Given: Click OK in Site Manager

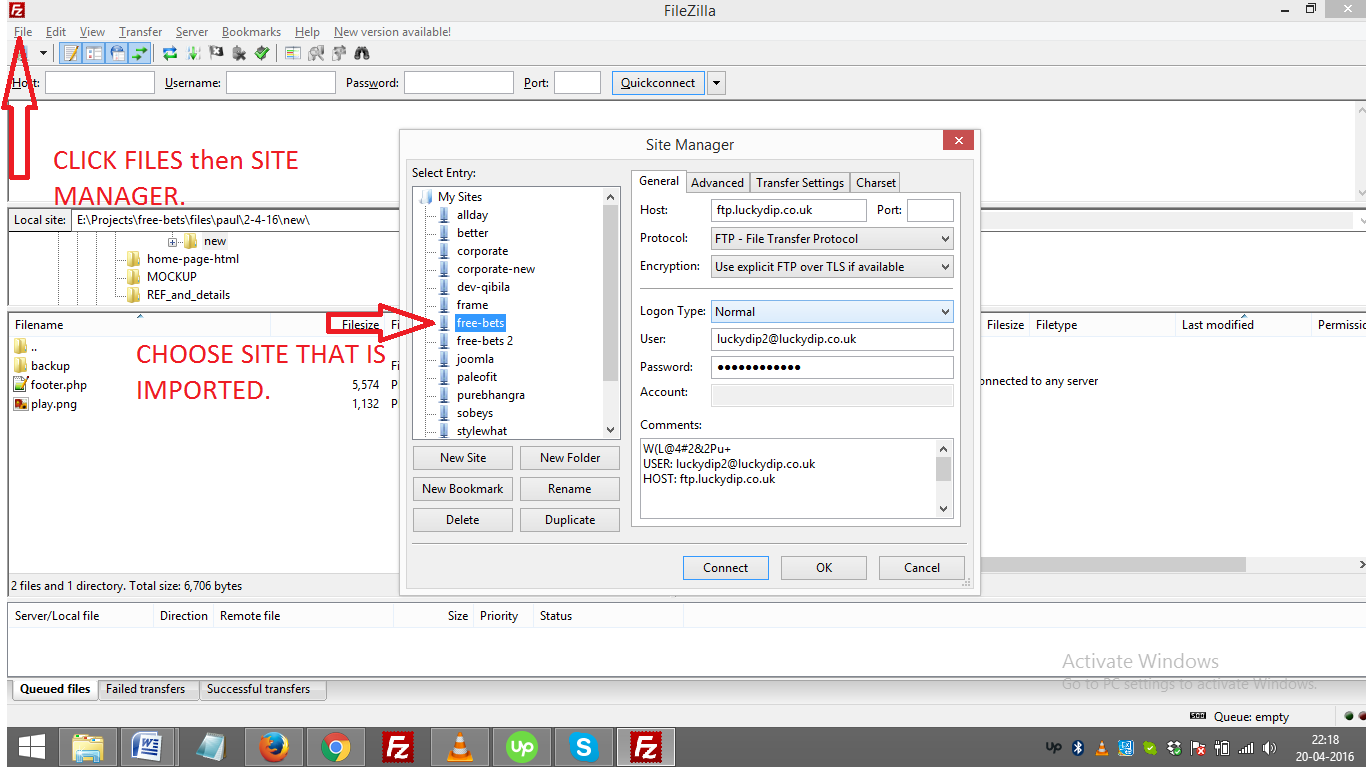Looking at the screenshot, I should 824,568.
